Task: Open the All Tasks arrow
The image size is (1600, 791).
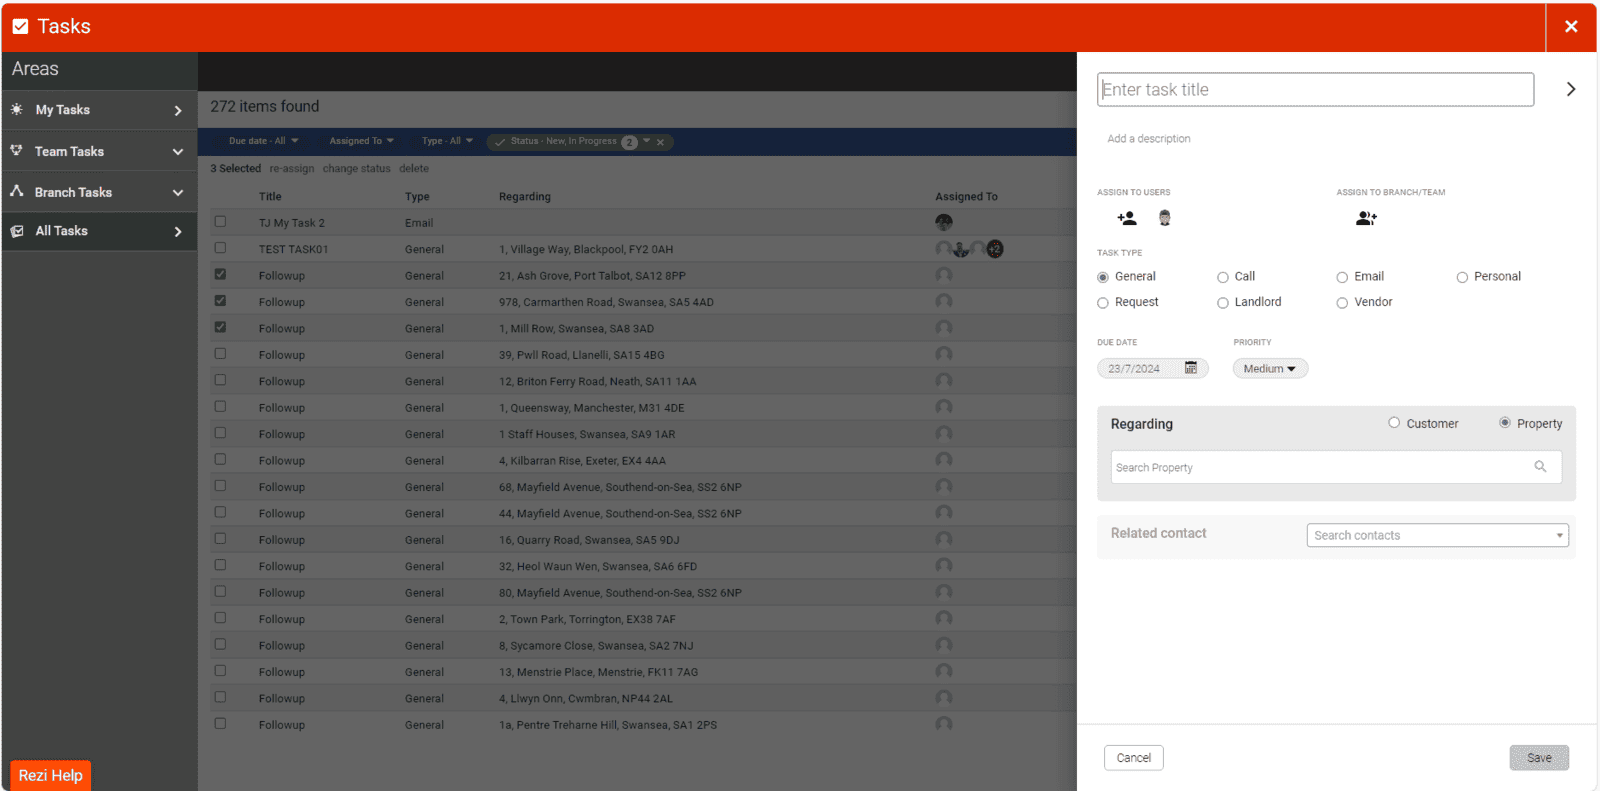Action: (178, 232)
